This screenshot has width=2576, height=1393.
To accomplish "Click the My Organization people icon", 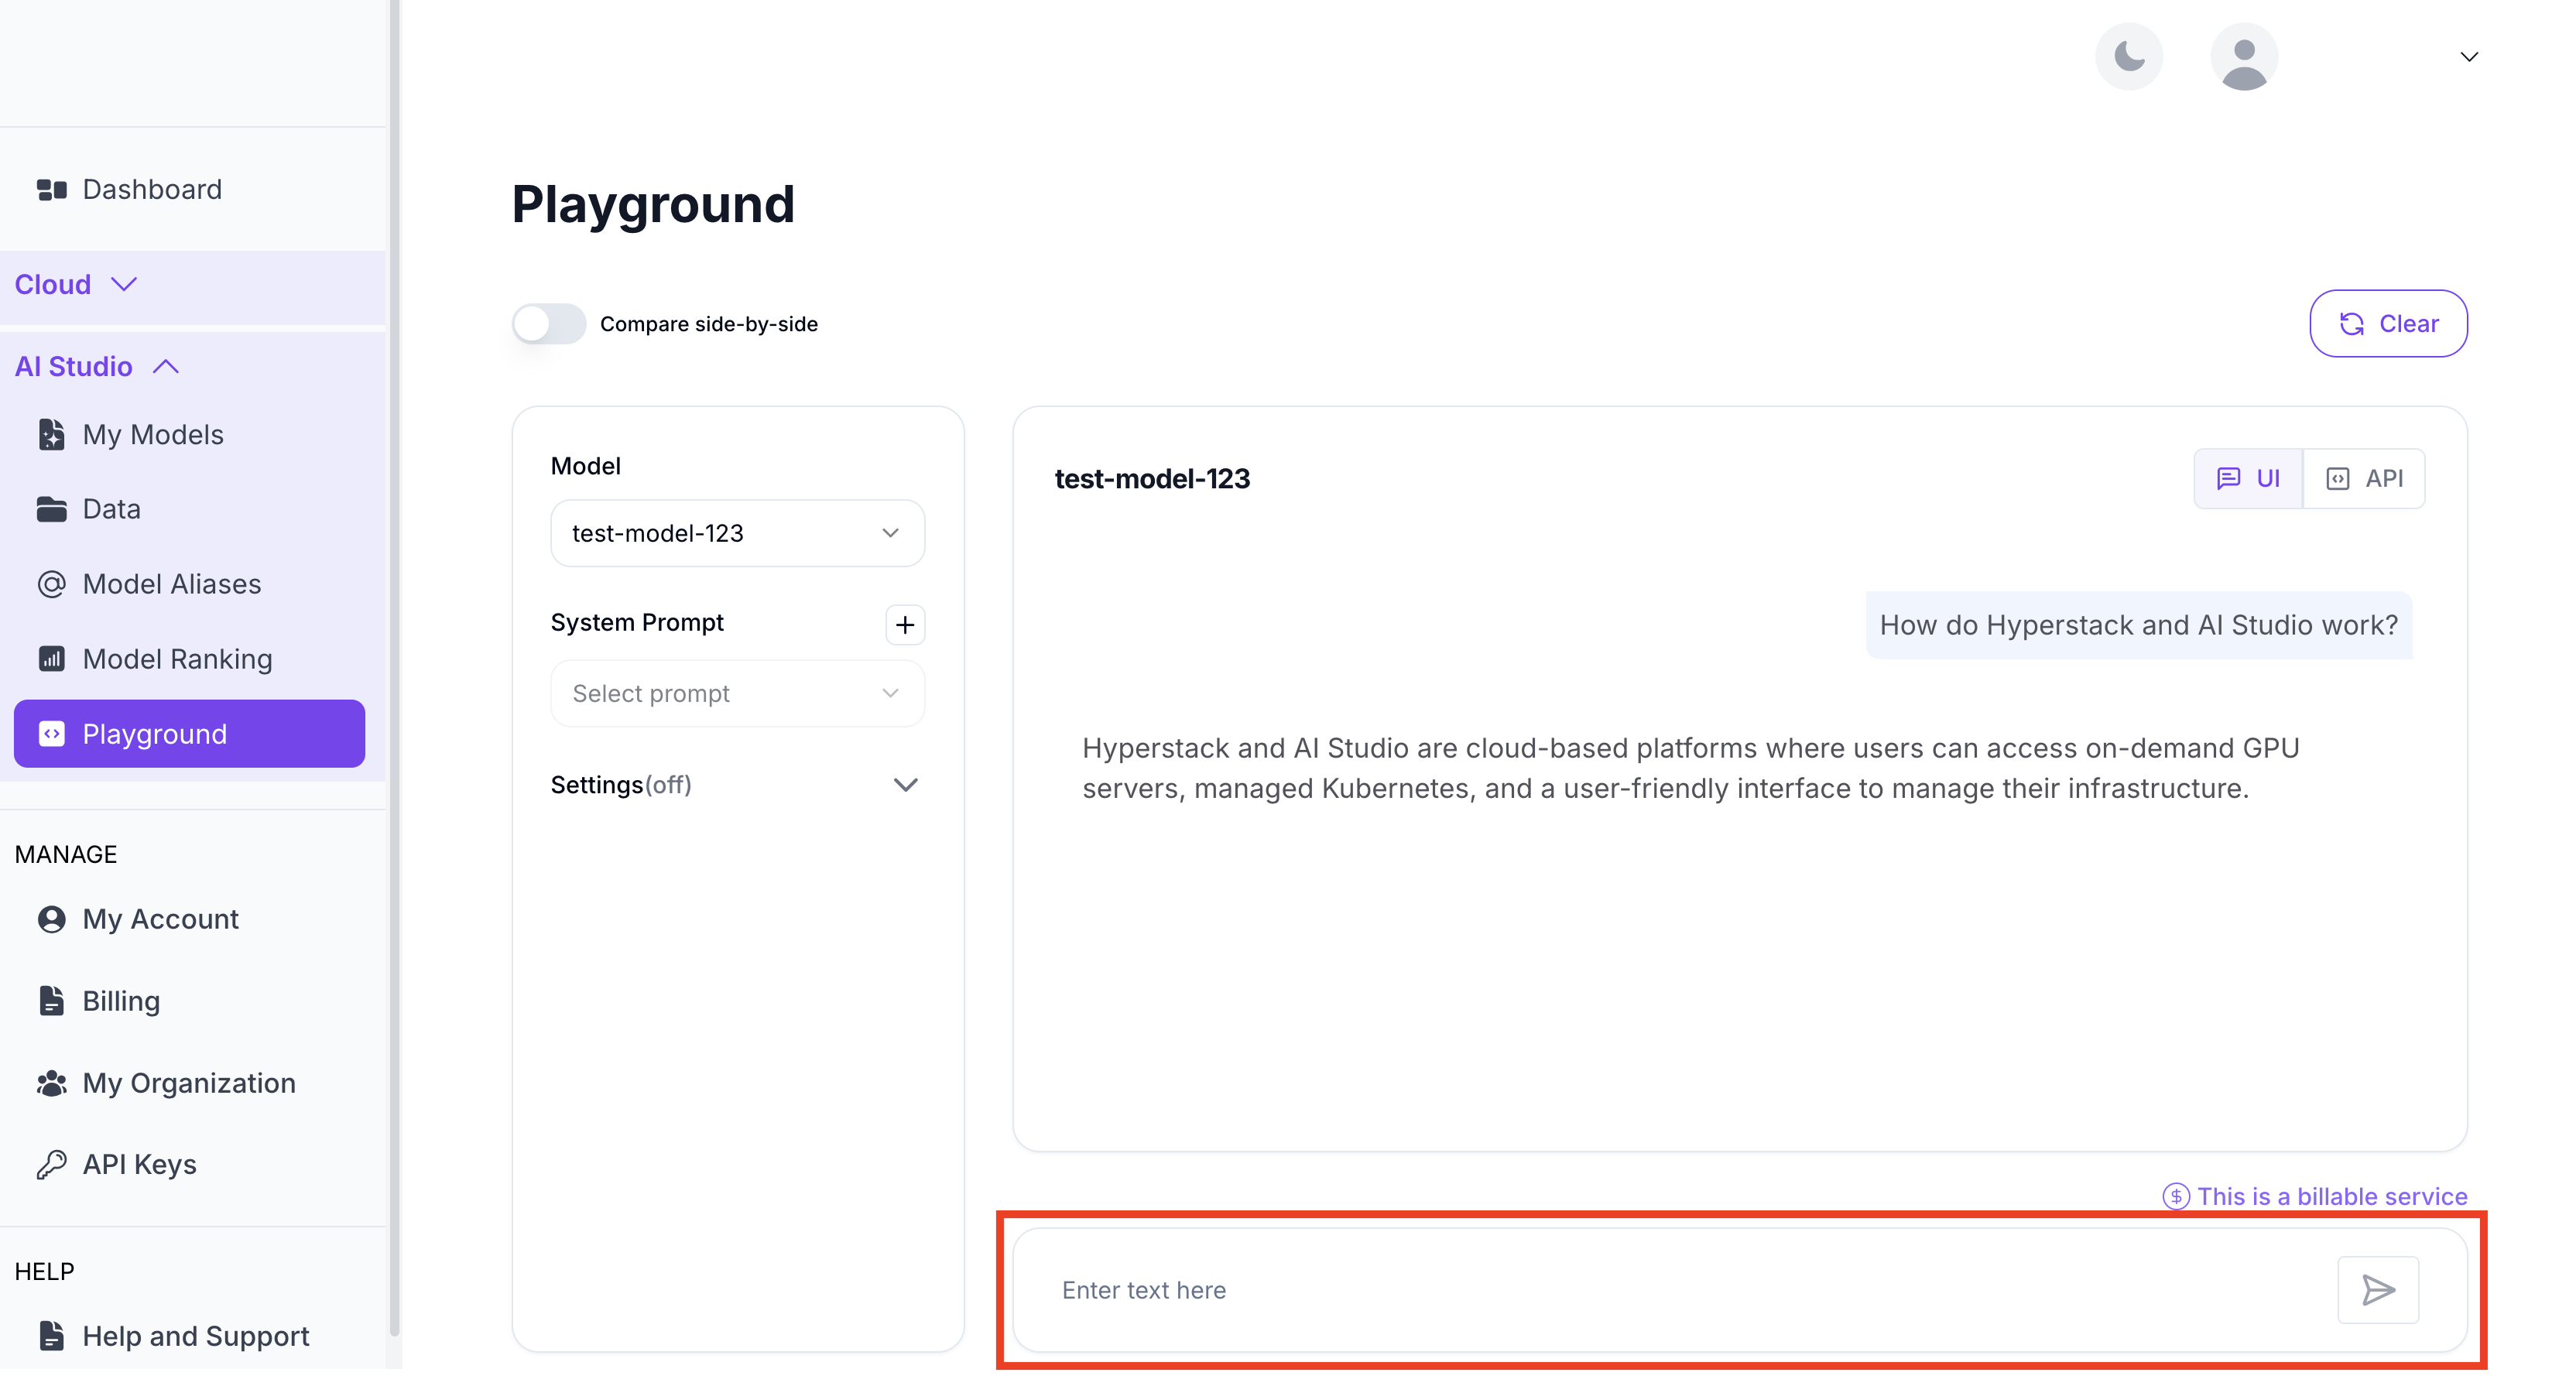I will [51, 1083].
